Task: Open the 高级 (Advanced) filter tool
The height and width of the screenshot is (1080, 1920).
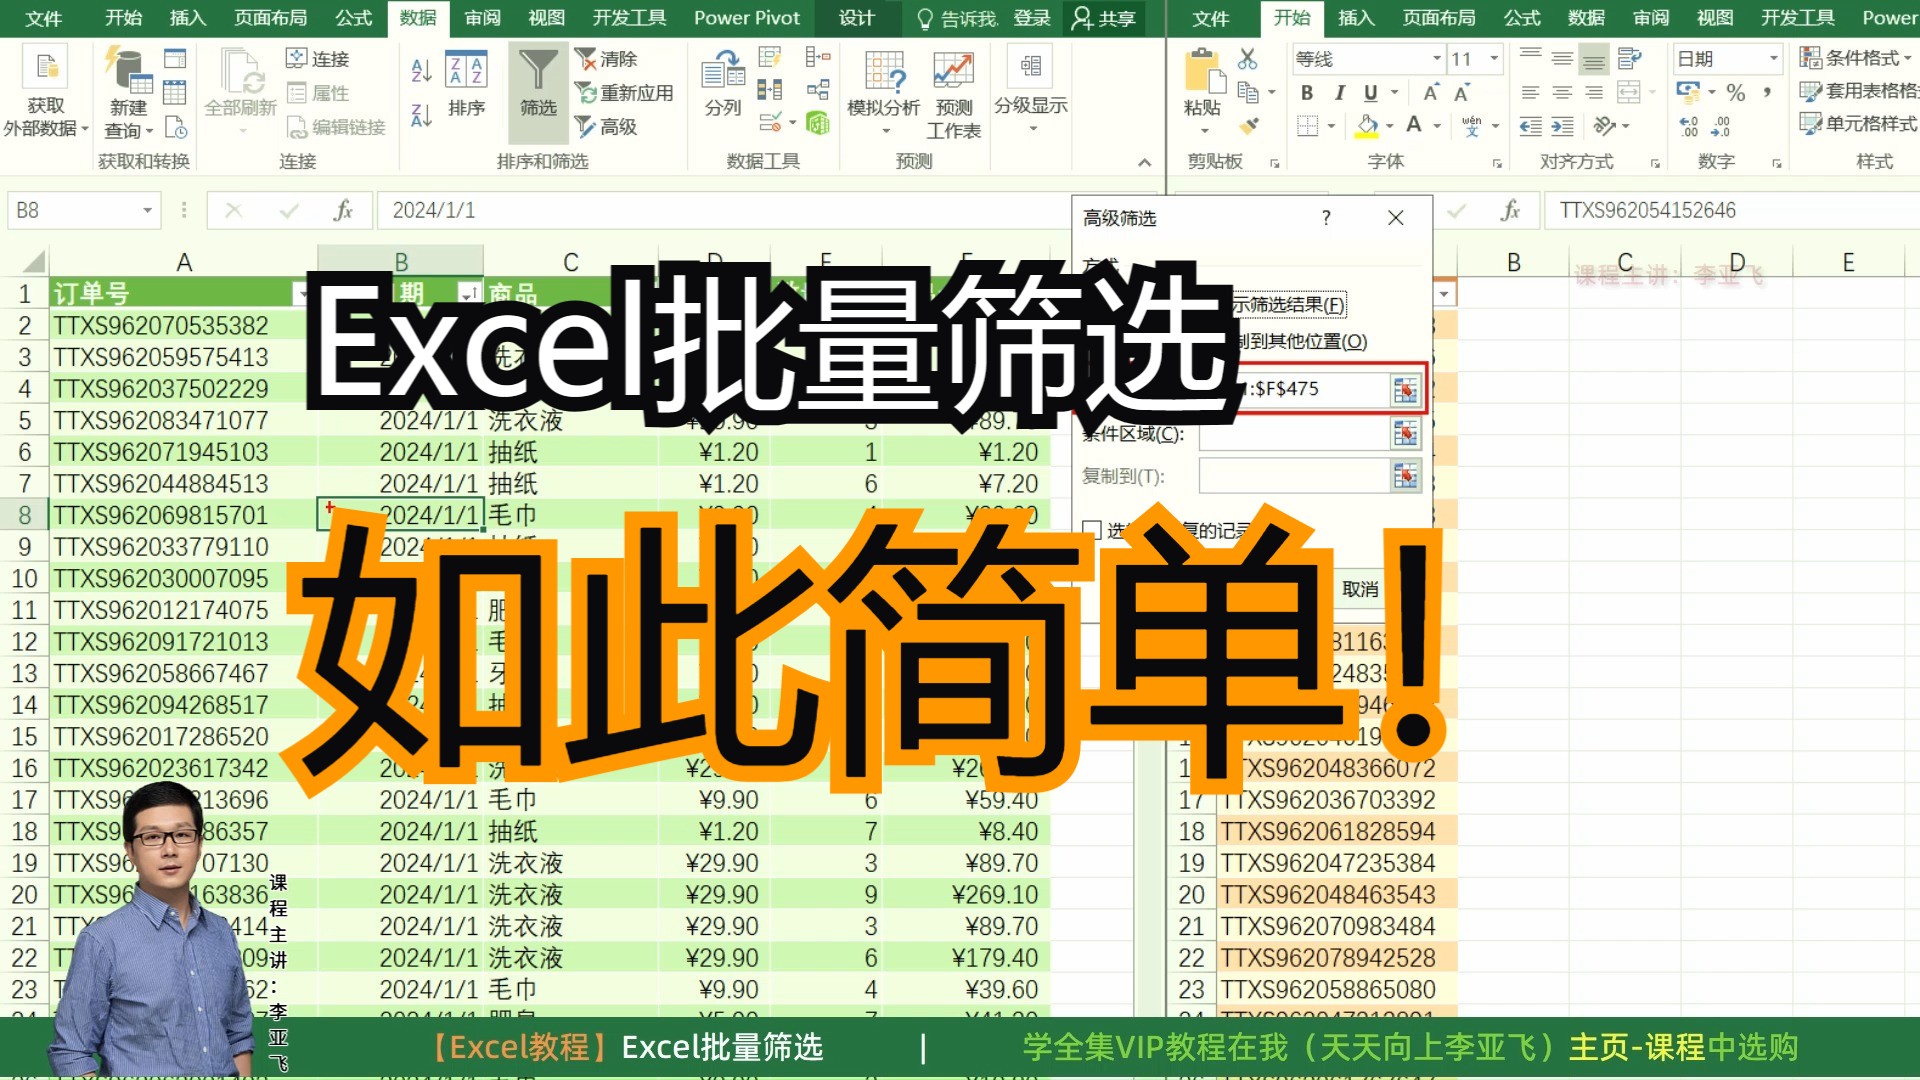Action: pyautogui.click(x=606, y=127)
